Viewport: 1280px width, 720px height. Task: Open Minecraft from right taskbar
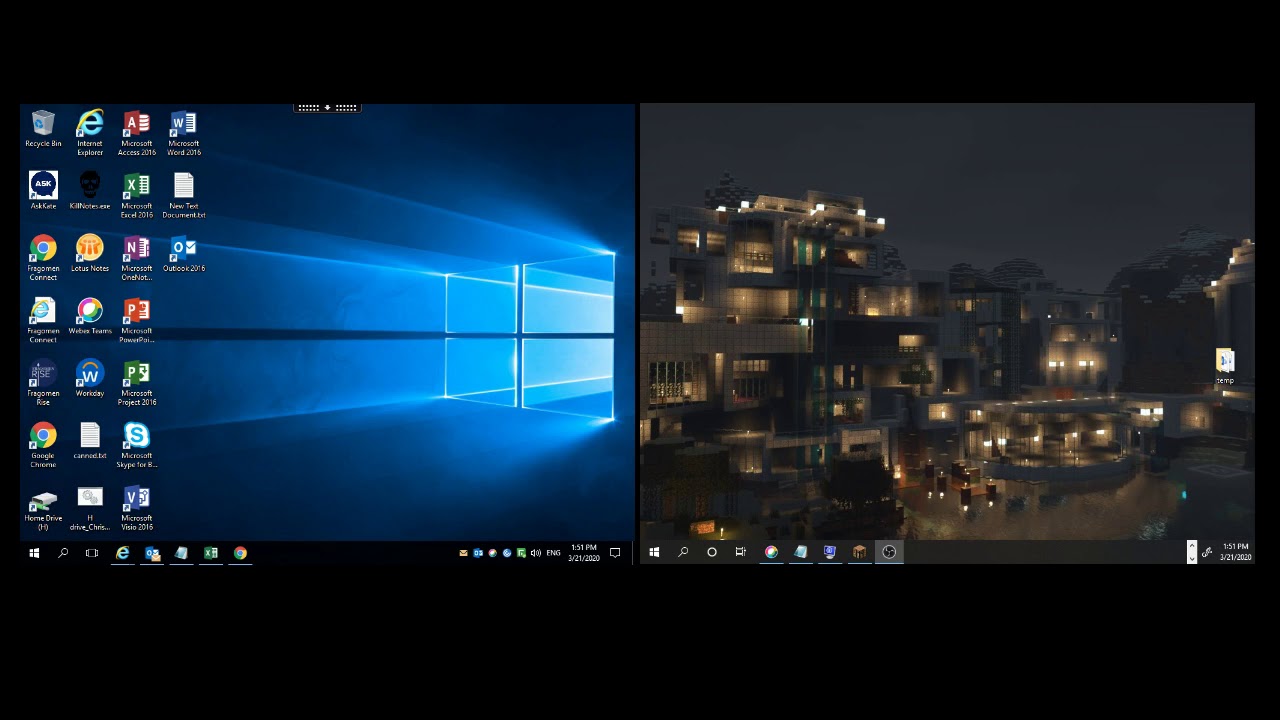859,552
